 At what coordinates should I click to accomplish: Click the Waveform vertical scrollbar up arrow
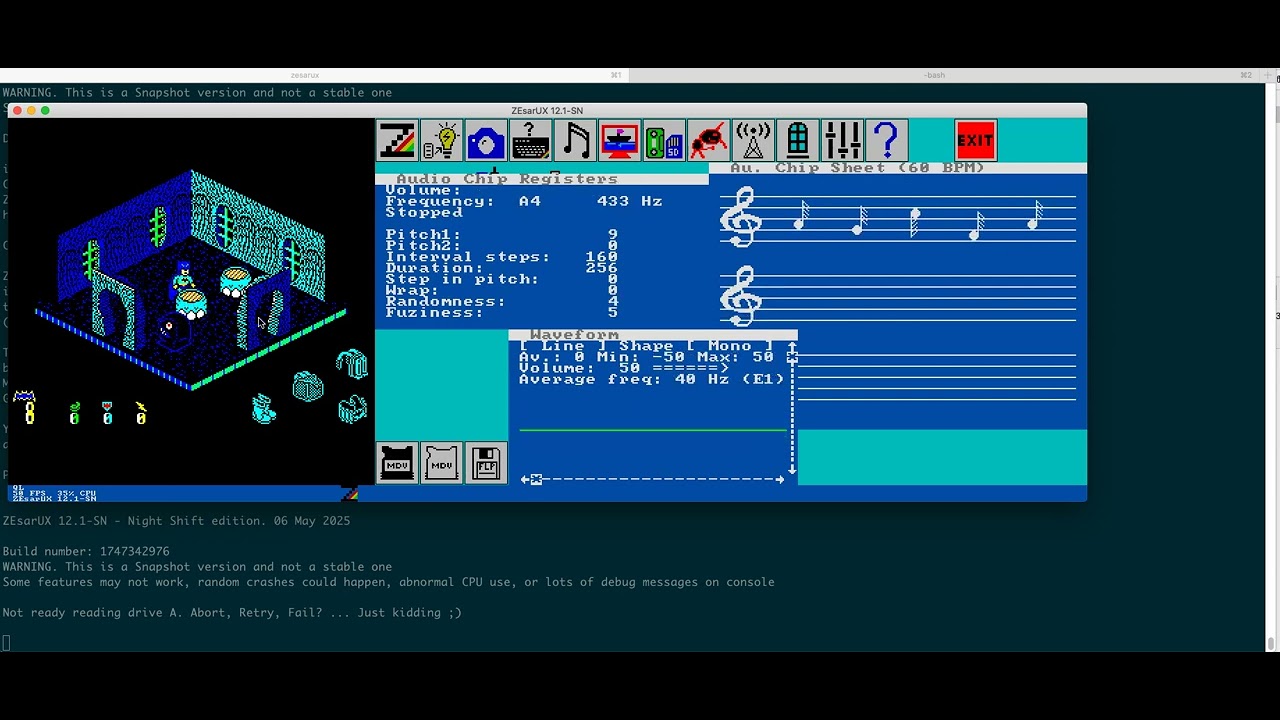[x=792, y=346]
